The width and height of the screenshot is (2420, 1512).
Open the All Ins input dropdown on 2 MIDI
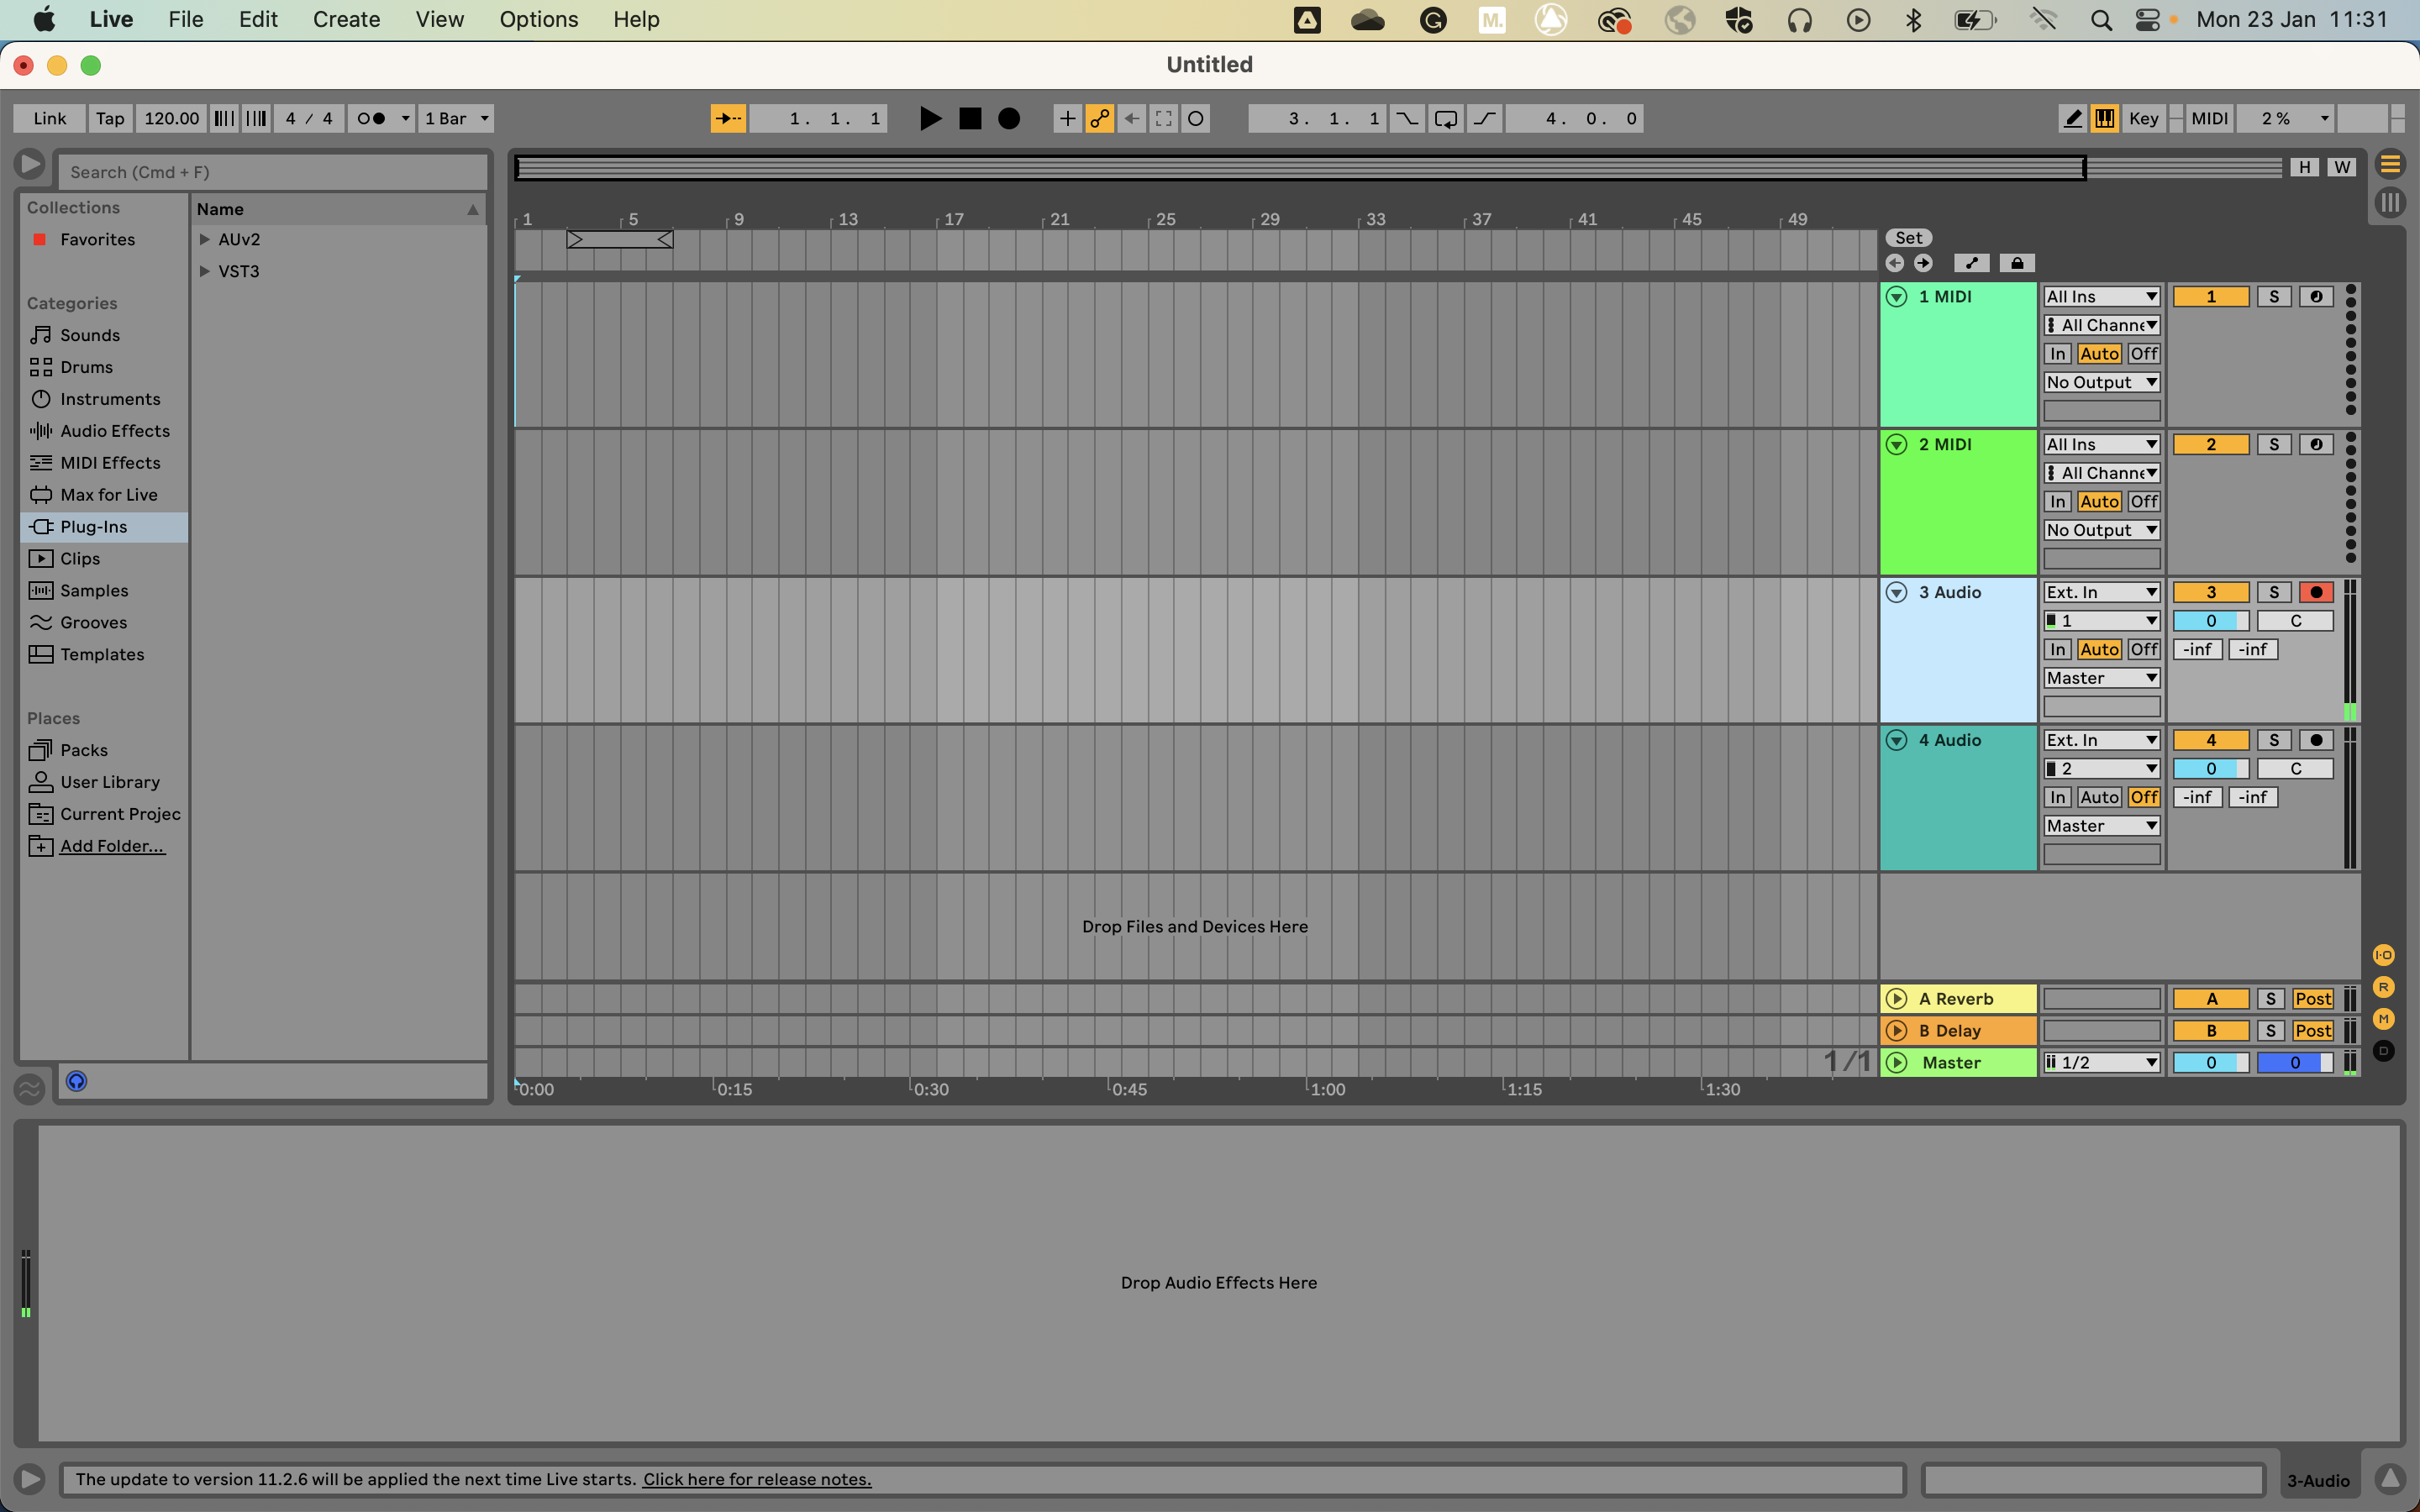(2100, 443)
